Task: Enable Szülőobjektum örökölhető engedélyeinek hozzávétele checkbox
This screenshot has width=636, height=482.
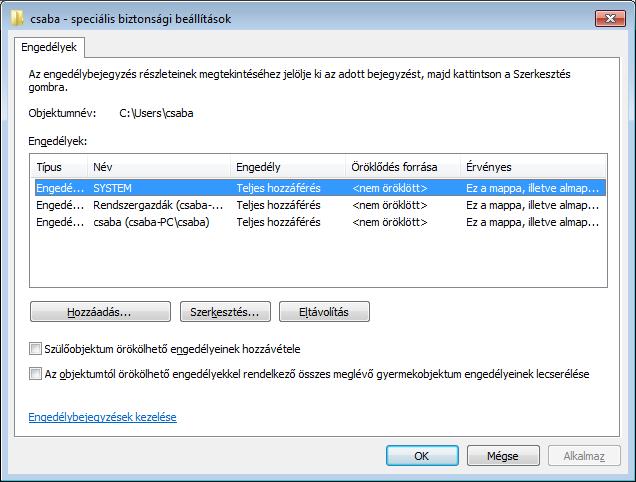Action: tap(35, 349)
